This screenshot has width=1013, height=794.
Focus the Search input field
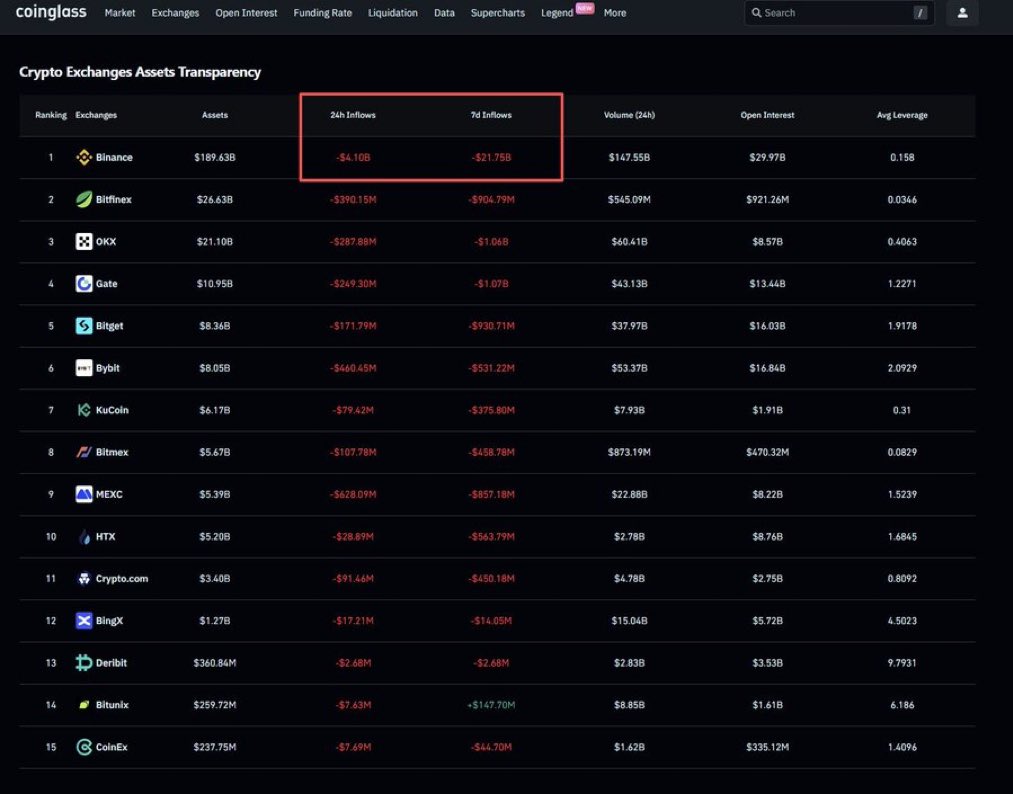point(839,13)
